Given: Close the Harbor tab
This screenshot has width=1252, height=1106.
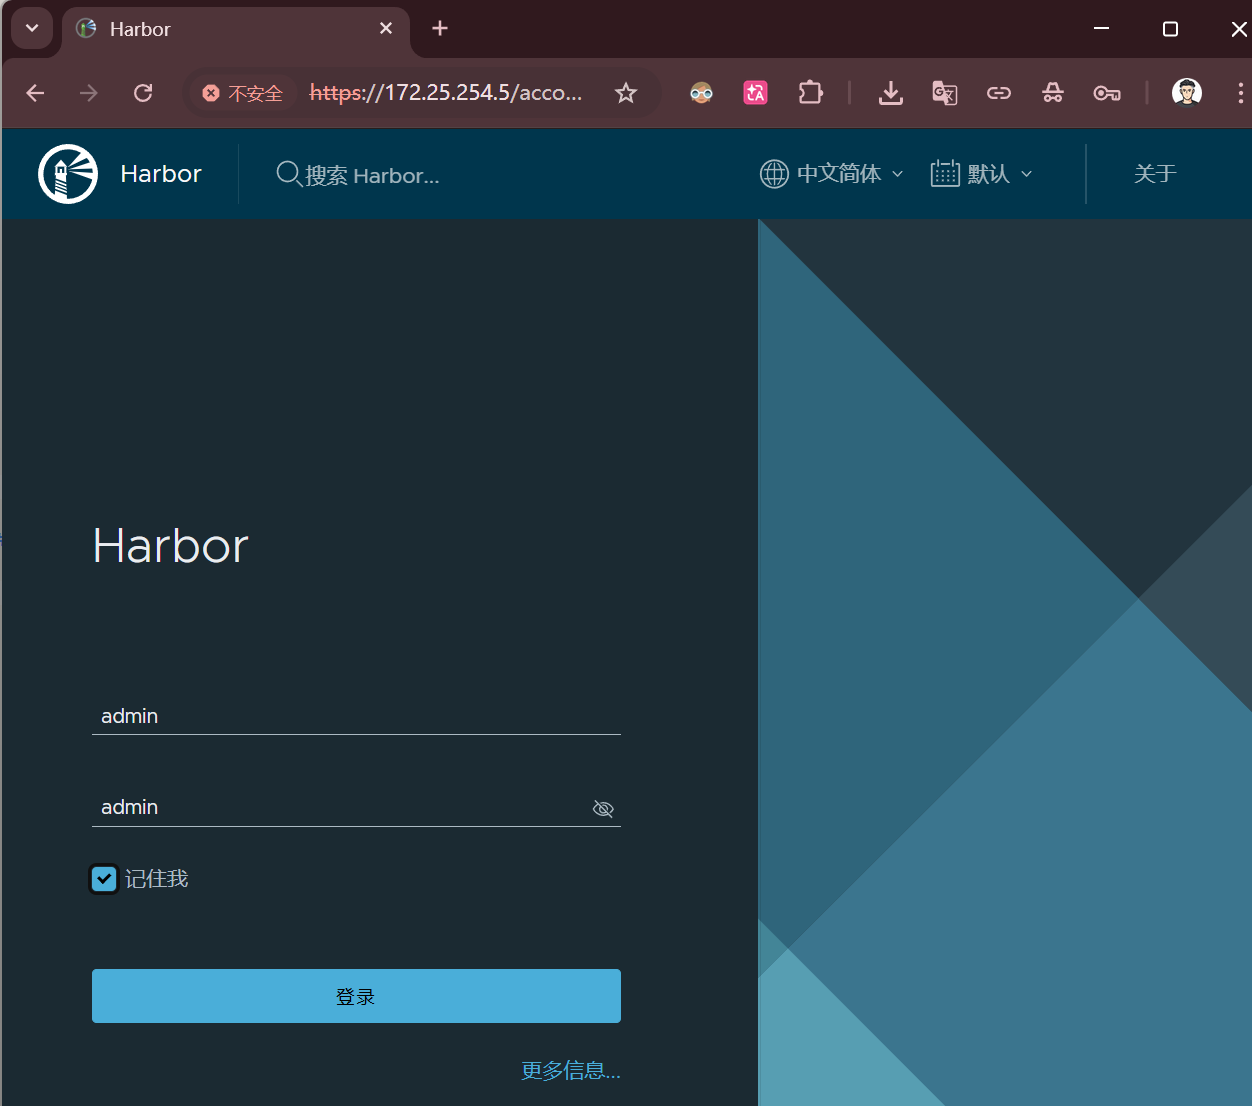Looking at the screenshot, I should [386, 29].
